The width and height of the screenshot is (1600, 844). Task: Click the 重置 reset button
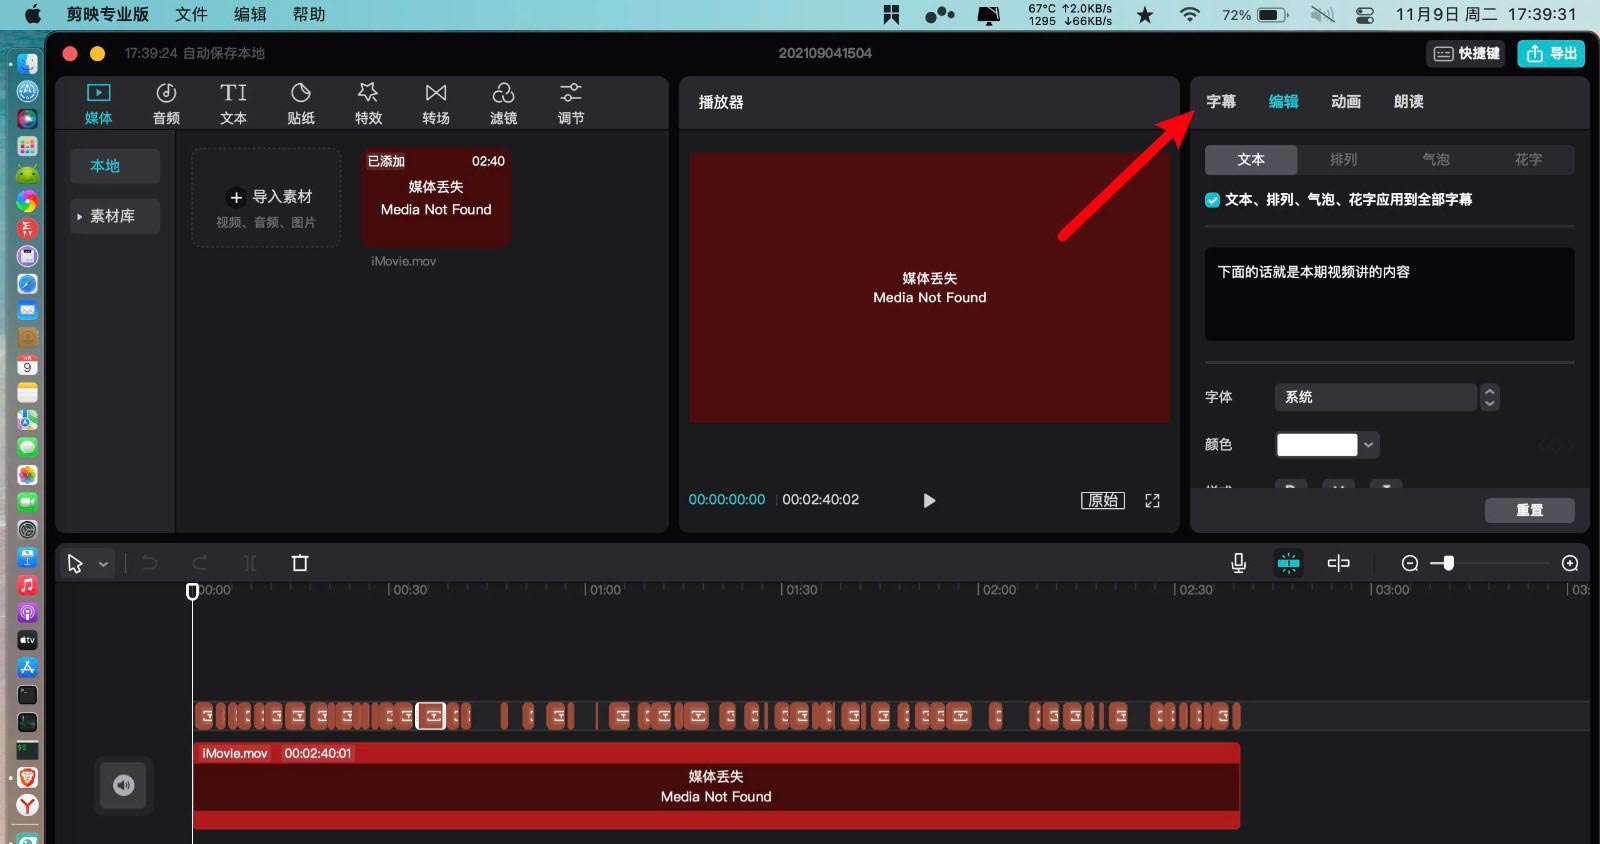coord(1529,510)
